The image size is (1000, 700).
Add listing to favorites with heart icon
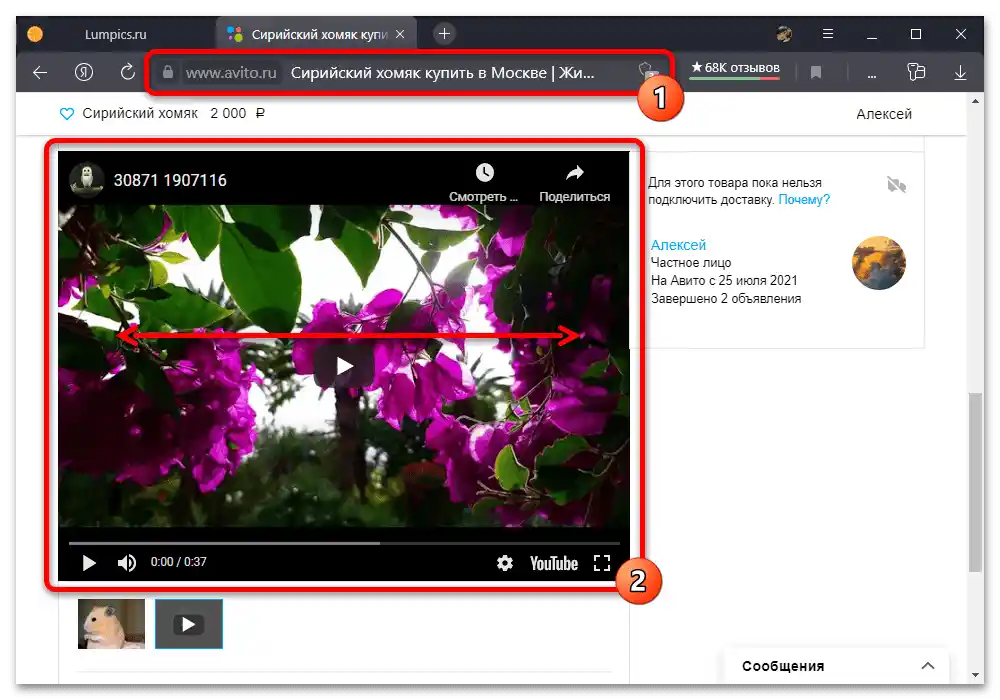(x=66, y=114)
